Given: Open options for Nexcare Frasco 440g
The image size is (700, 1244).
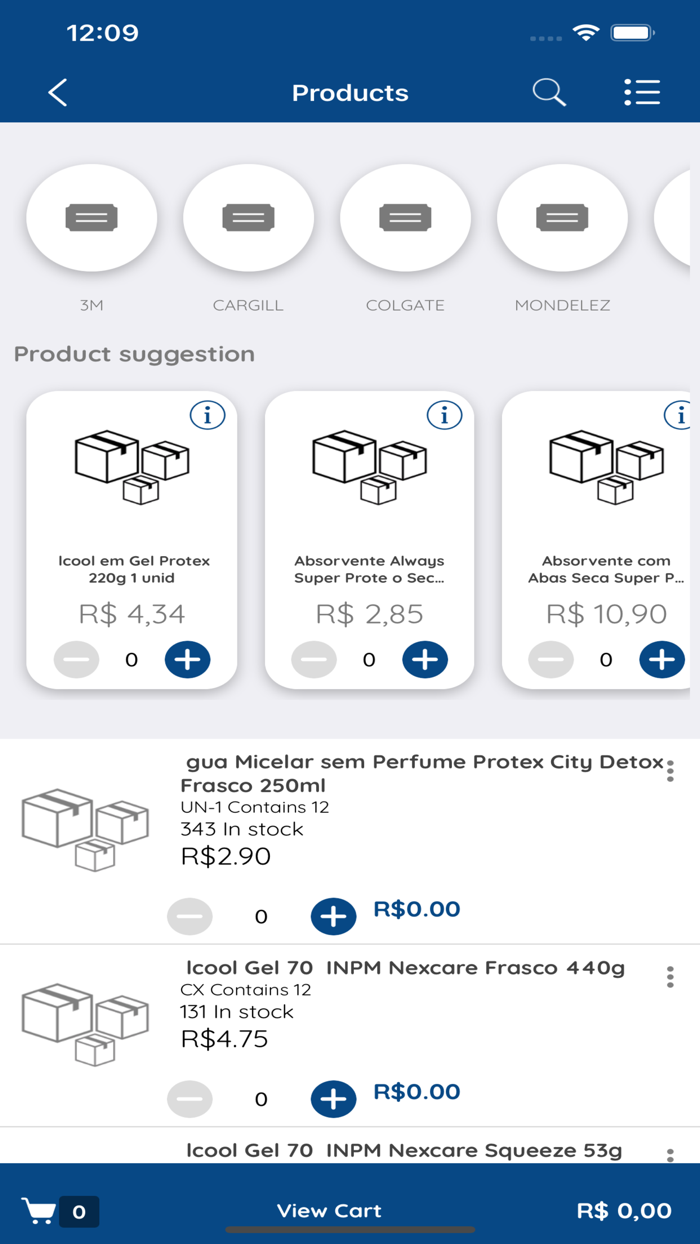Looking at the screenshot, I should (670, 977).
